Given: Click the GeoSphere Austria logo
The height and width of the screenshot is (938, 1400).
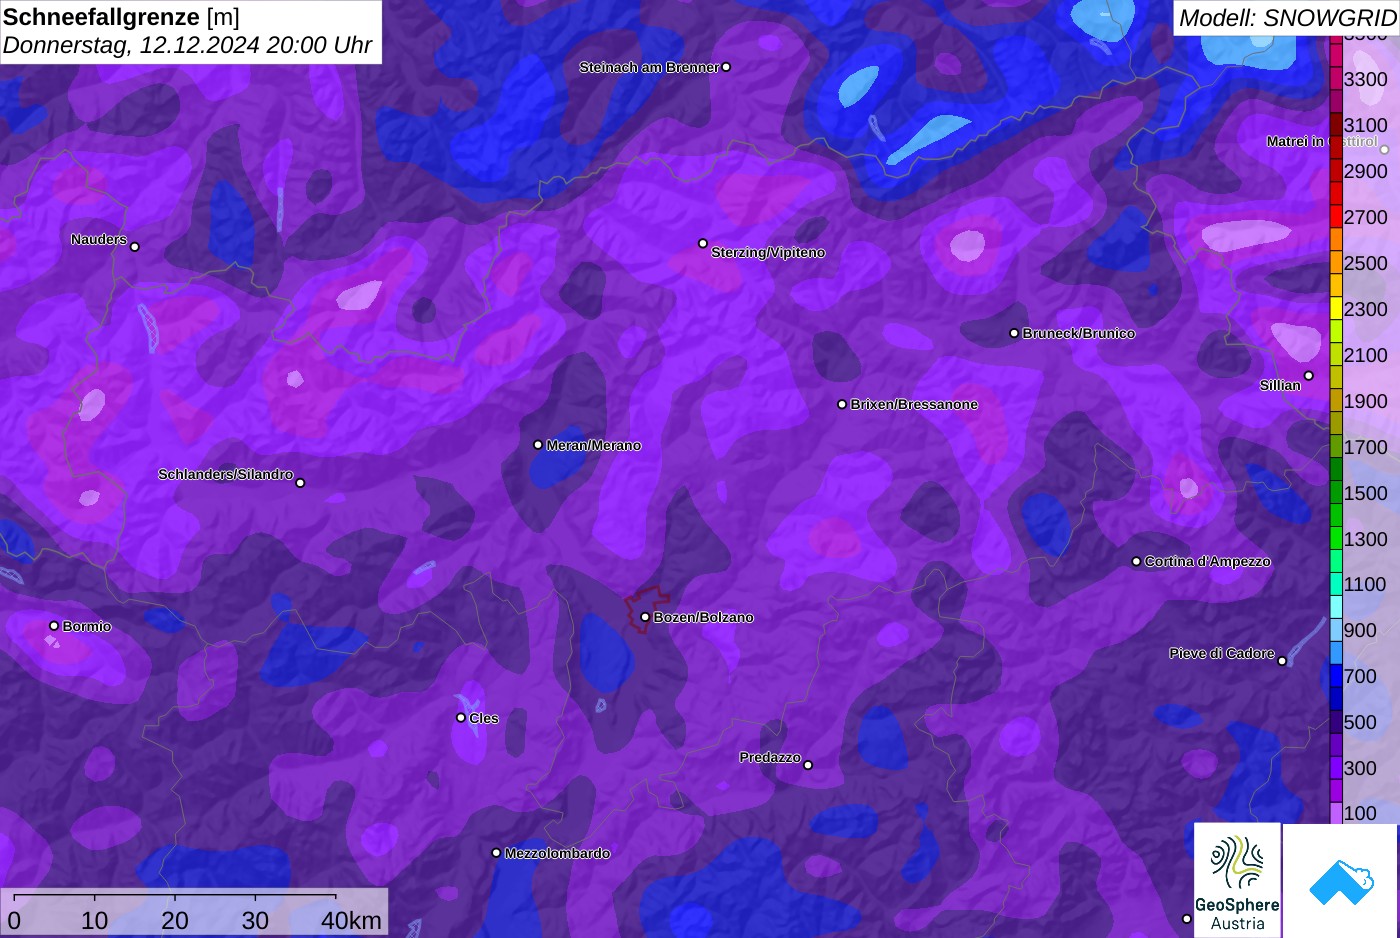Looking at the screenshot, I should (x=1237, y=880).
